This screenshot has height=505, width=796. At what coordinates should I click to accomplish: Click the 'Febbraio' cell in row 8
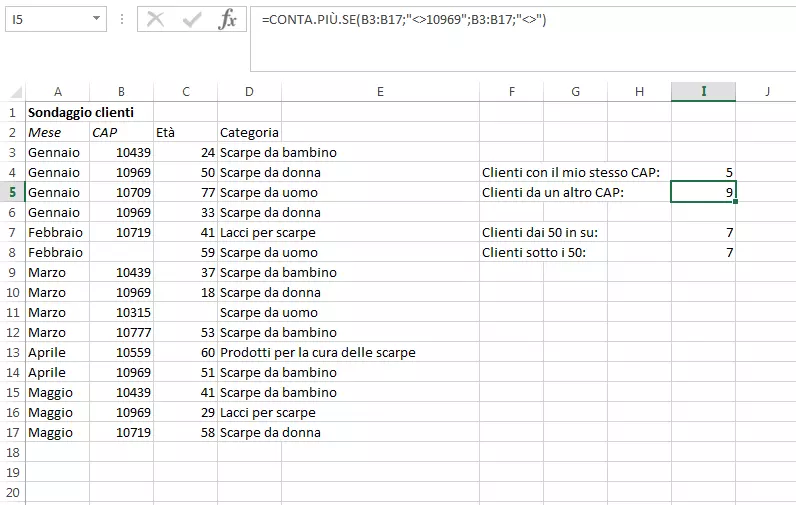[57, 252]
